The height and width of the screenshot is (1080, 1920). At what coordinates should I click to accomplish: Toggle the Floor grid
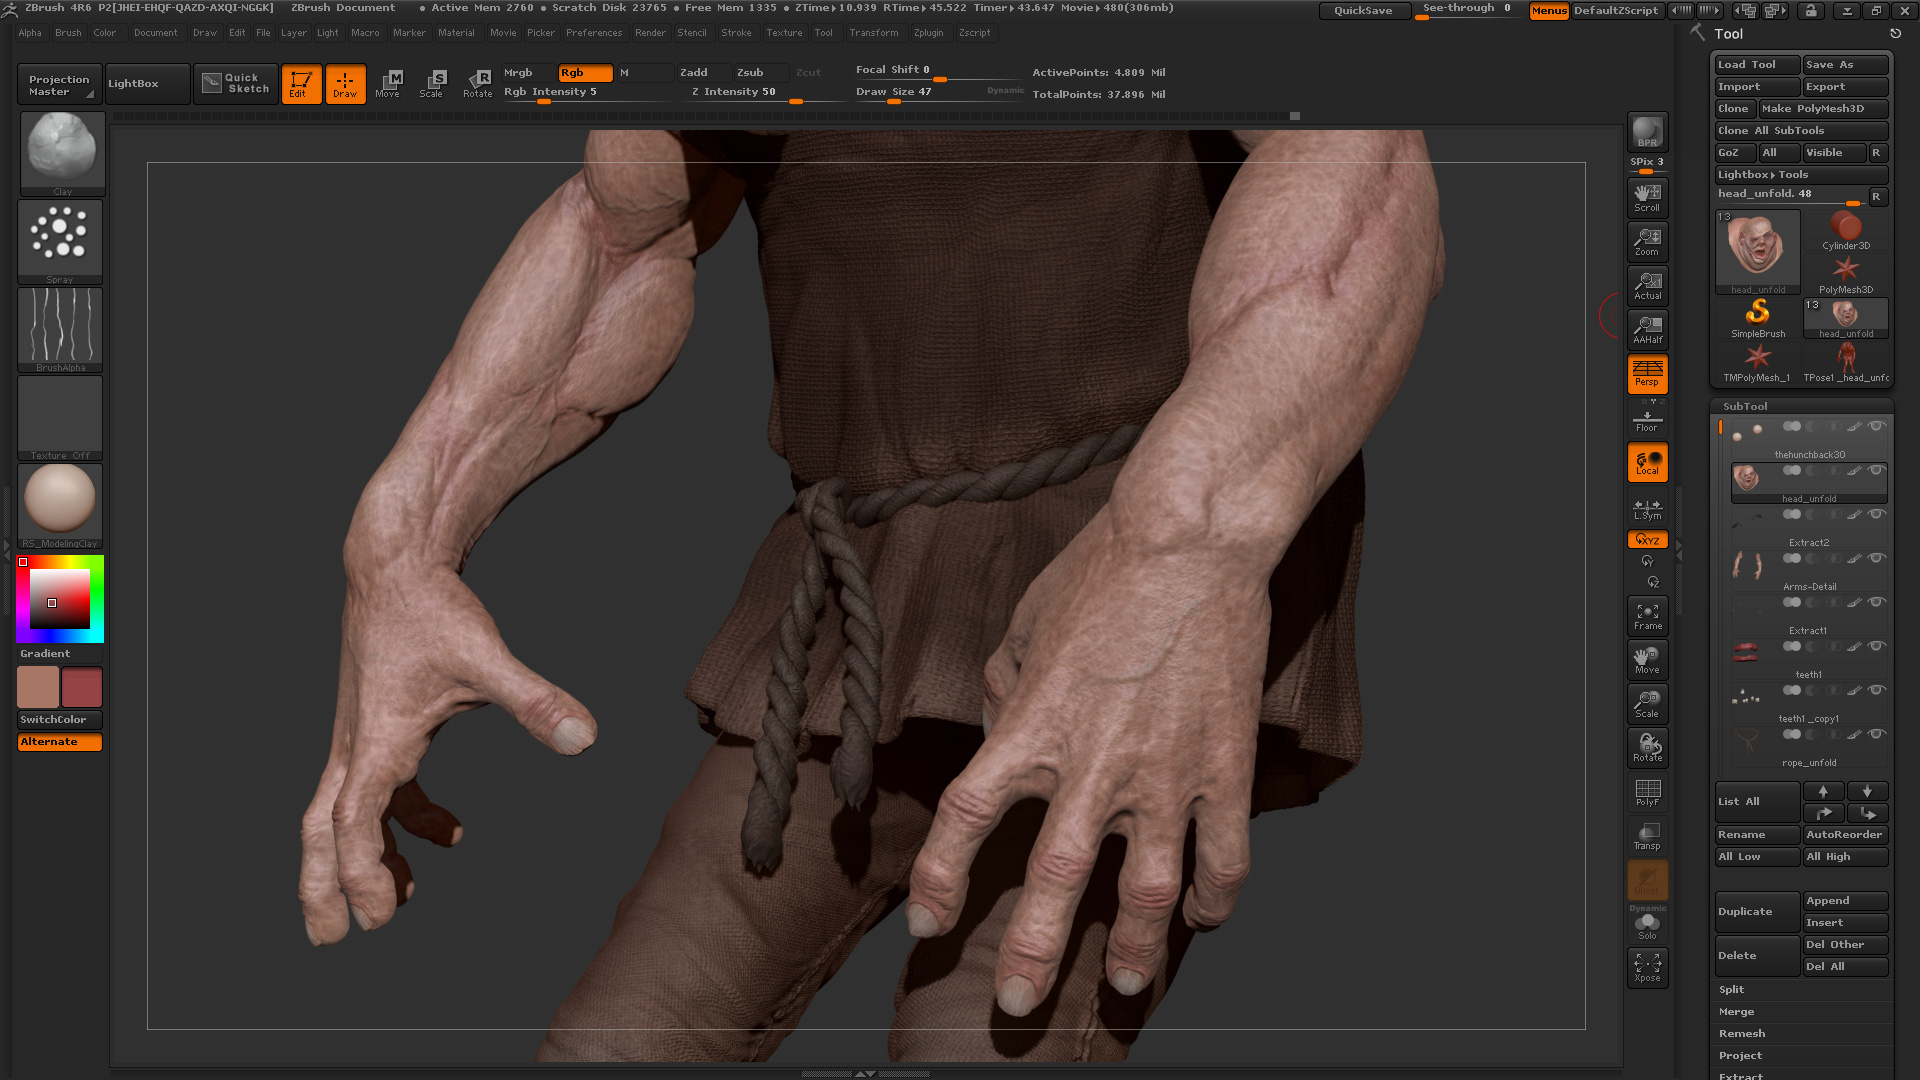(x=1647, y=418)
